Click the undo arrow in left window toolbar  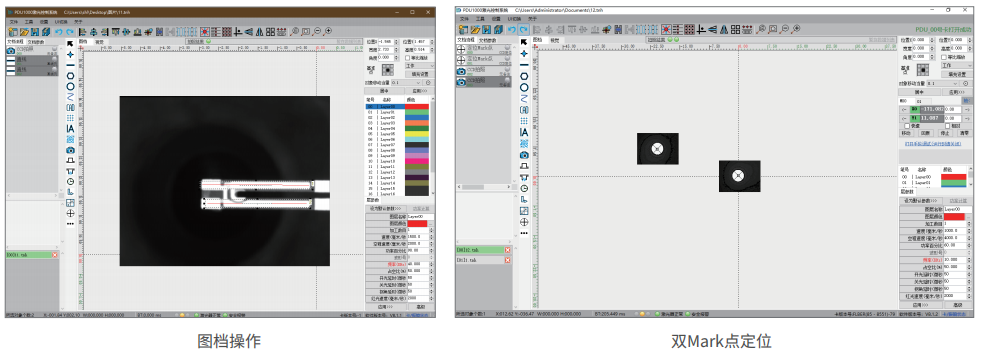(x=59, y=31)
